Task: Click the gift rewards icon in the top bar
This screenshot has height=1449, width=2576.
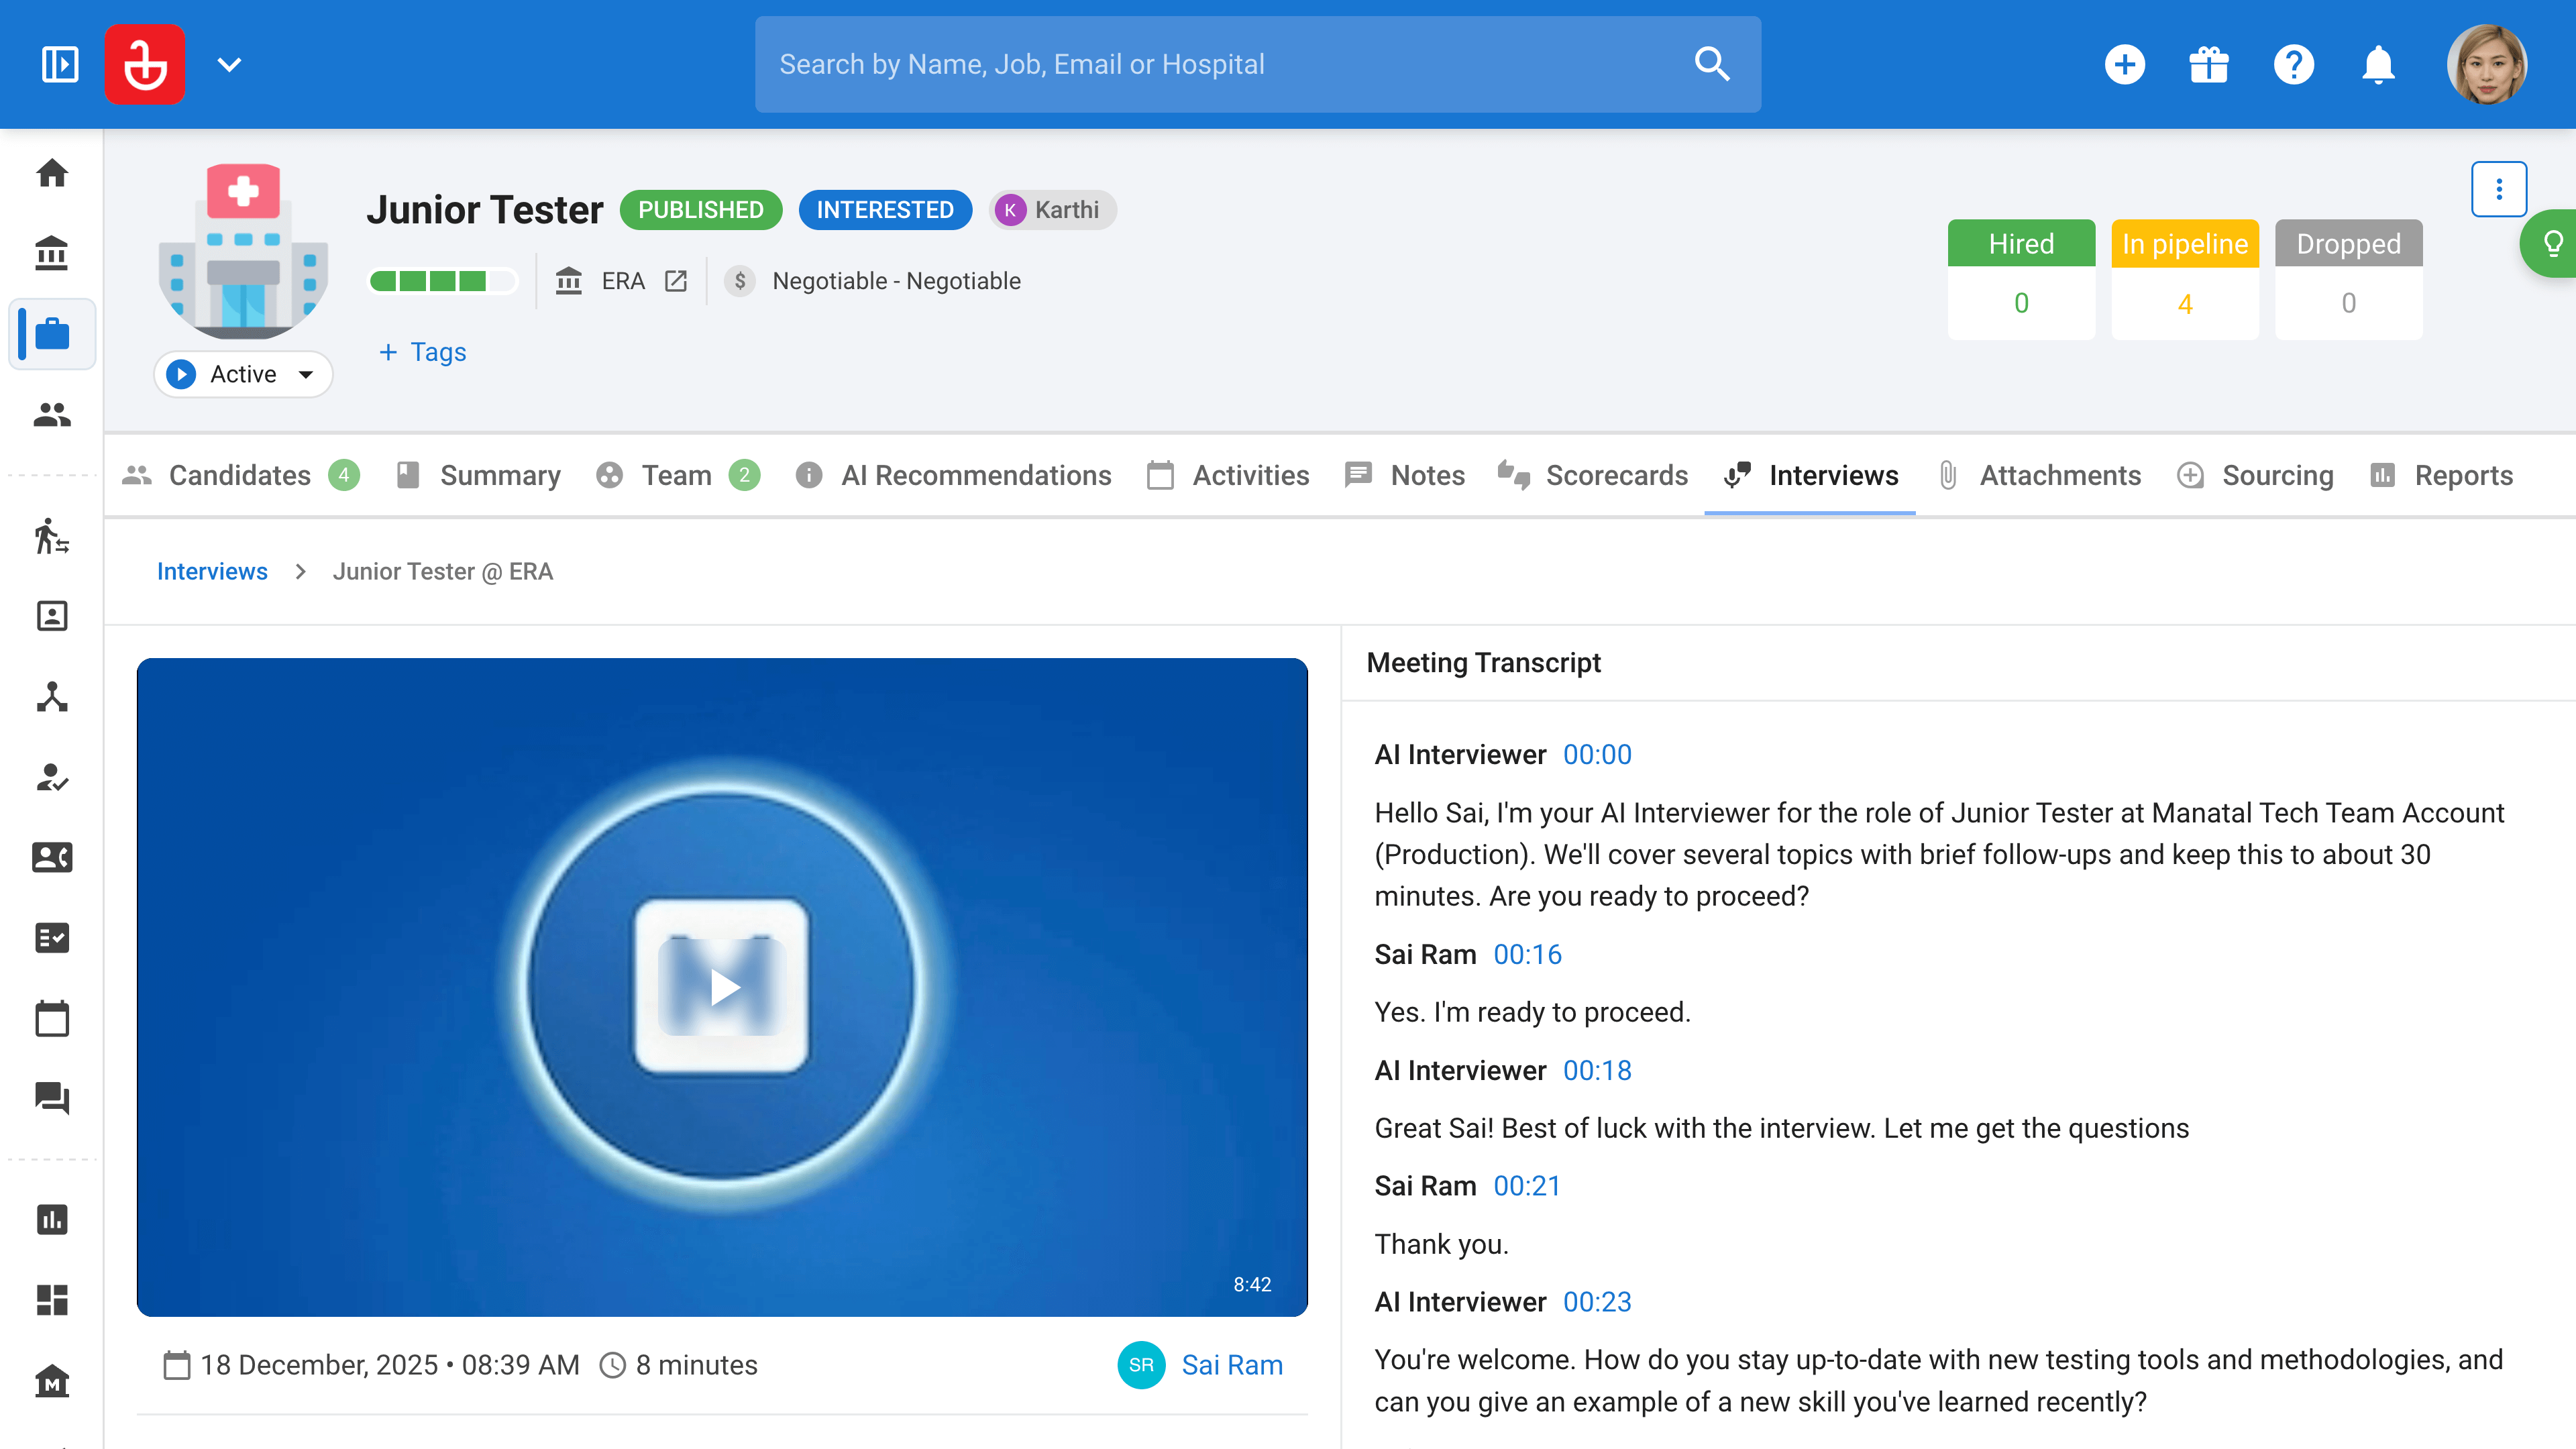Action: click(x=2209, y=64)
